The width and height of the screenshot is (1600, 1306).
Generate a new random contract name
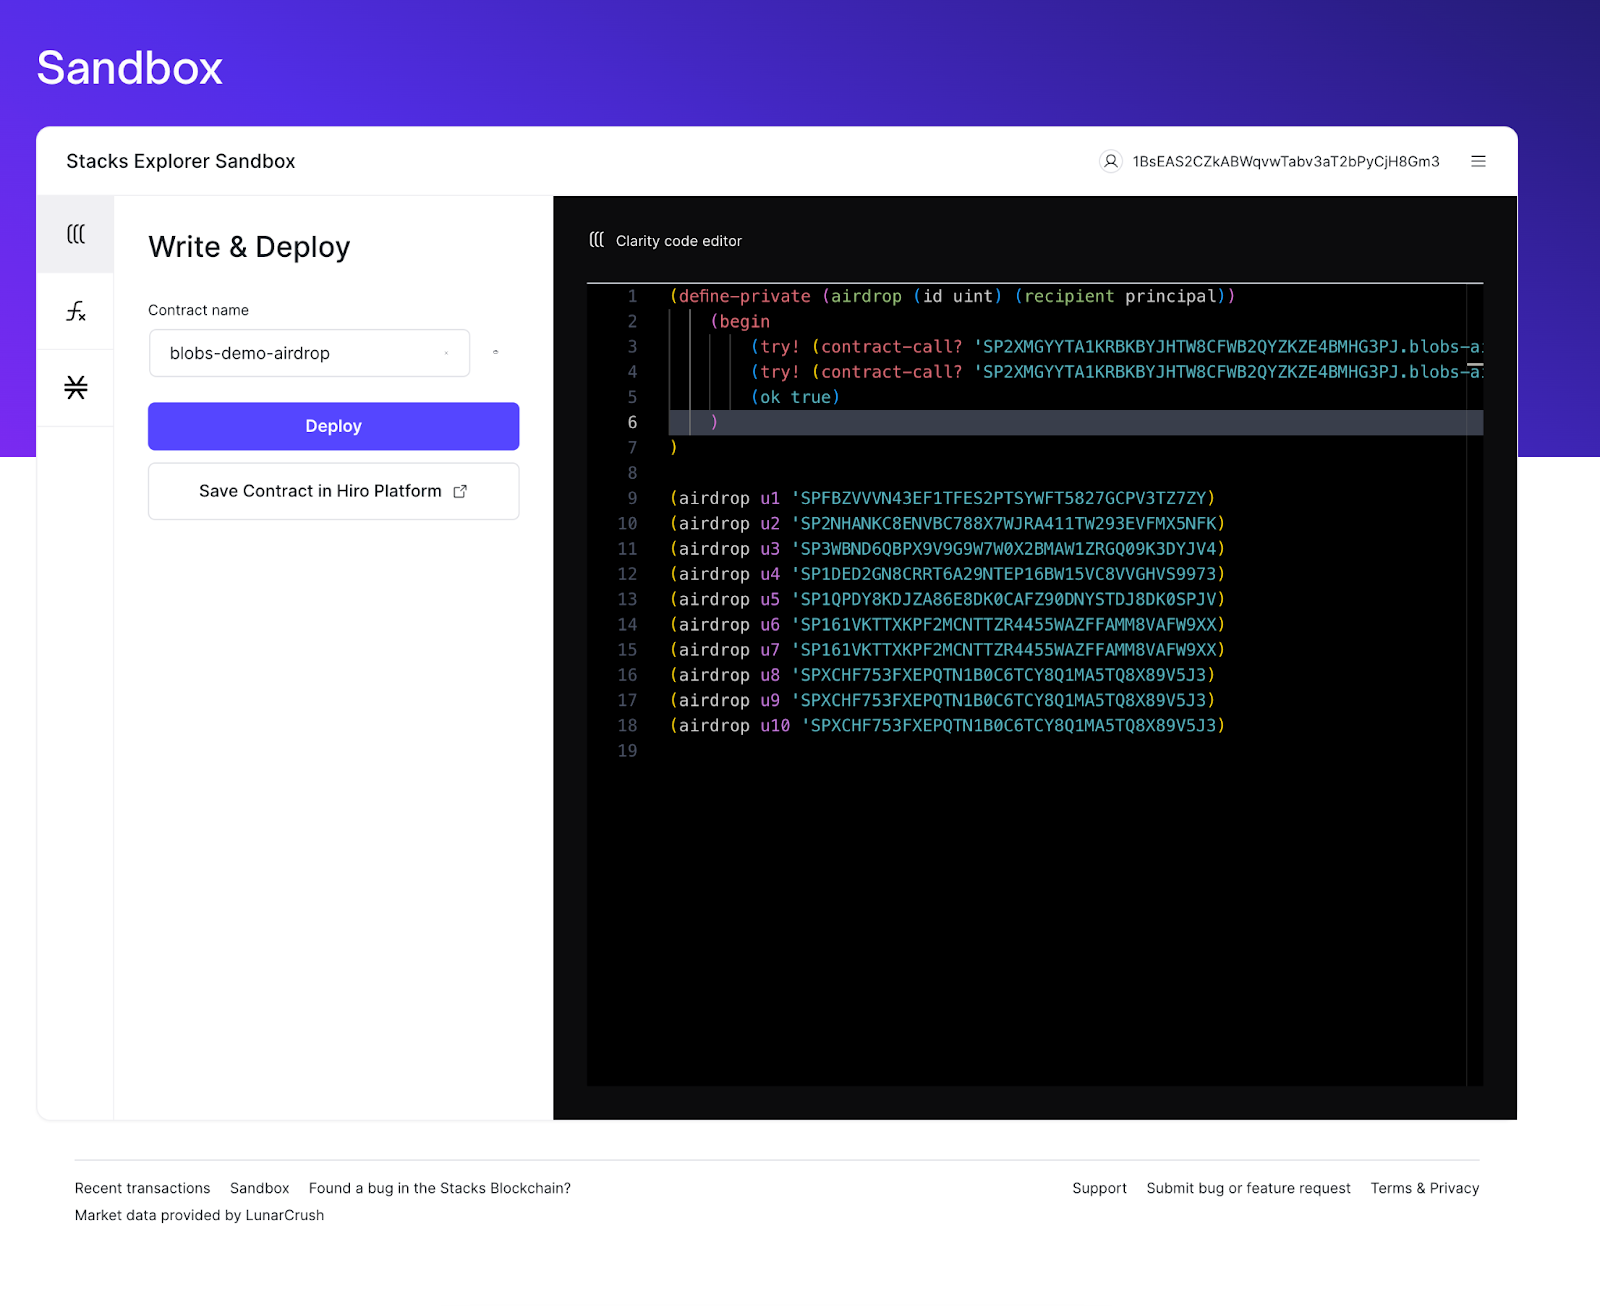click(x=495, y=352)
